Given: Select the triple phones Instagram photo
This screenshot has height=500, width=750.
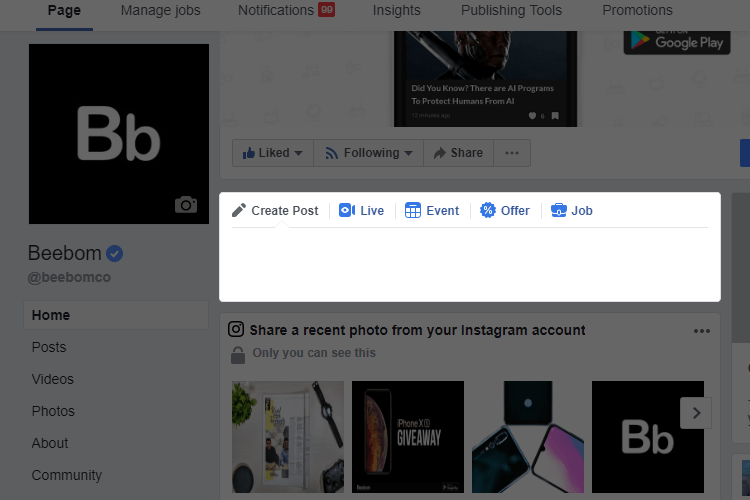Looking at the screenshot, I should click(x=528, y=437).
